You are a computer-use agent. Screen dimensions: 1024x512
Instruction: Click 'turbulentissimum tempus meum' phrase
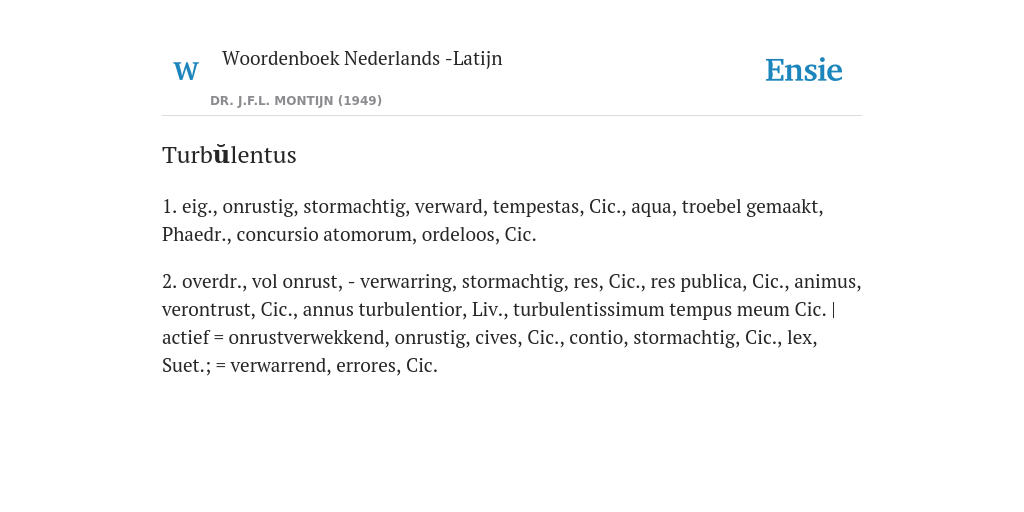click(x=651, y=309)
